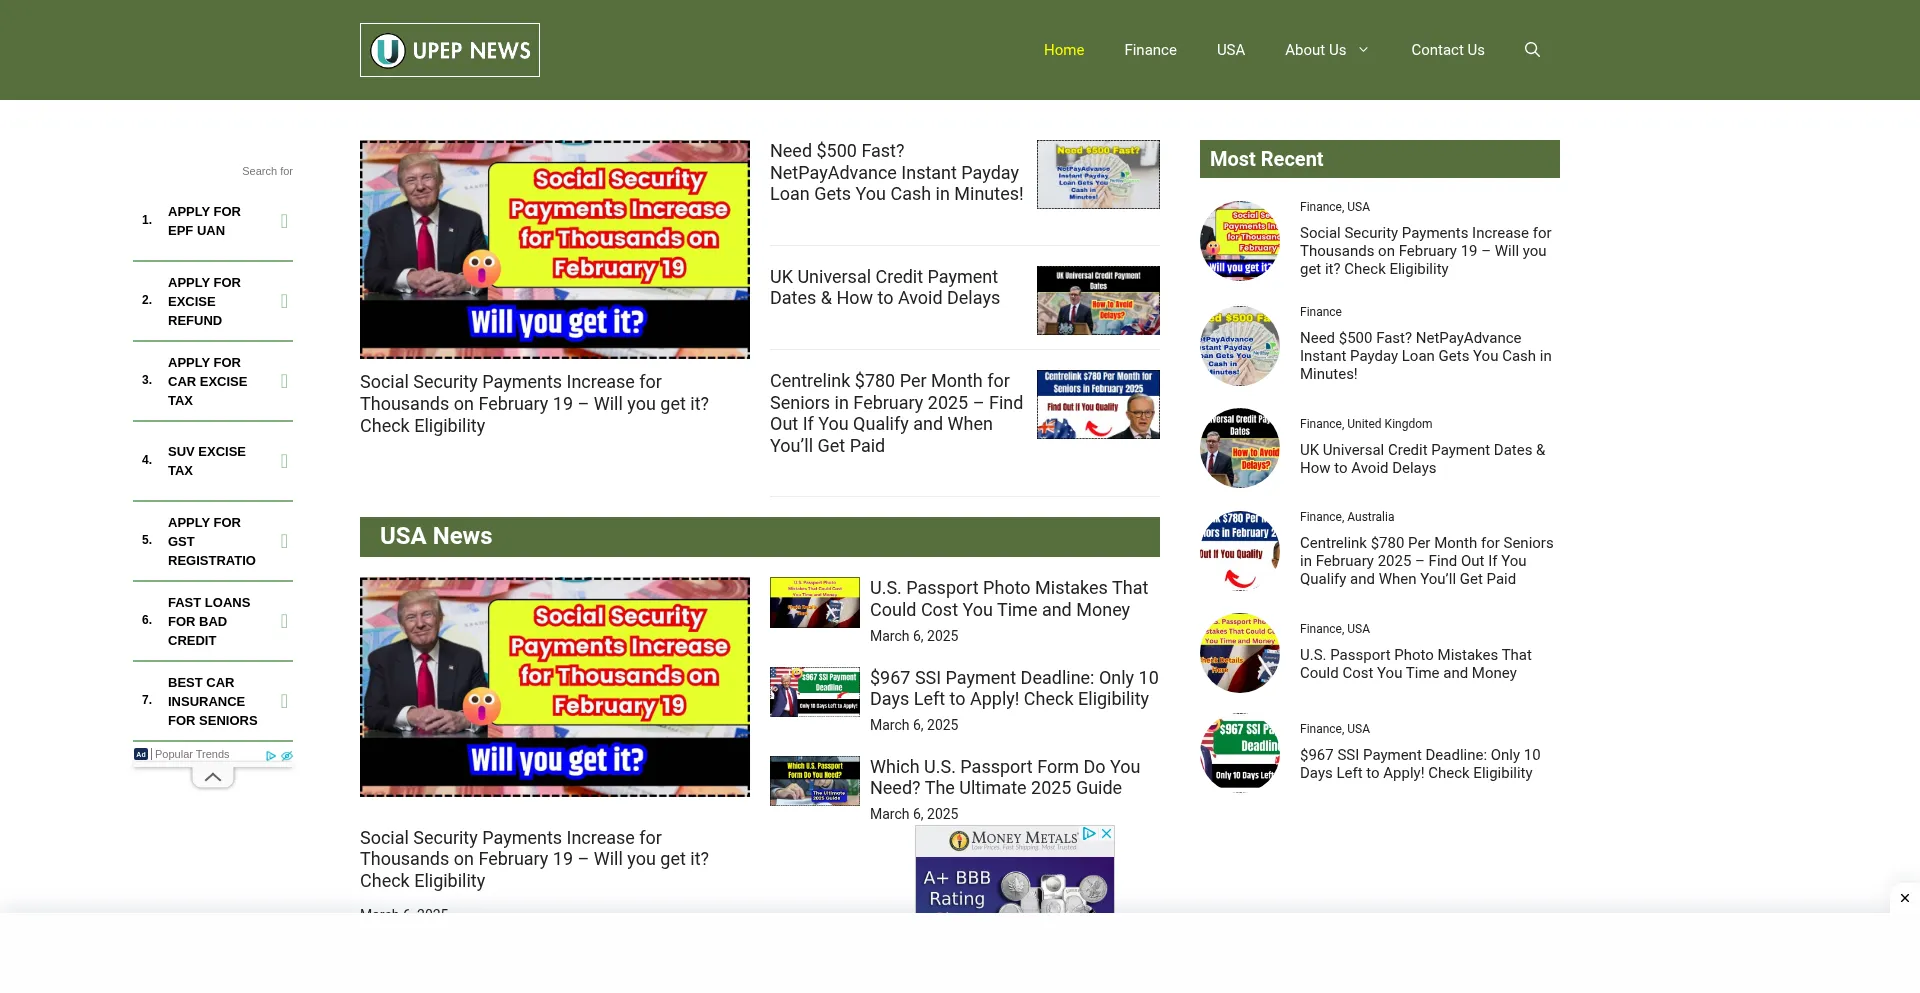The height and width of the screenshot is (993, 1920).
Task: Open arrow for FAST LOANS FOR BAD CREDIT
Action: pos(284,621)
